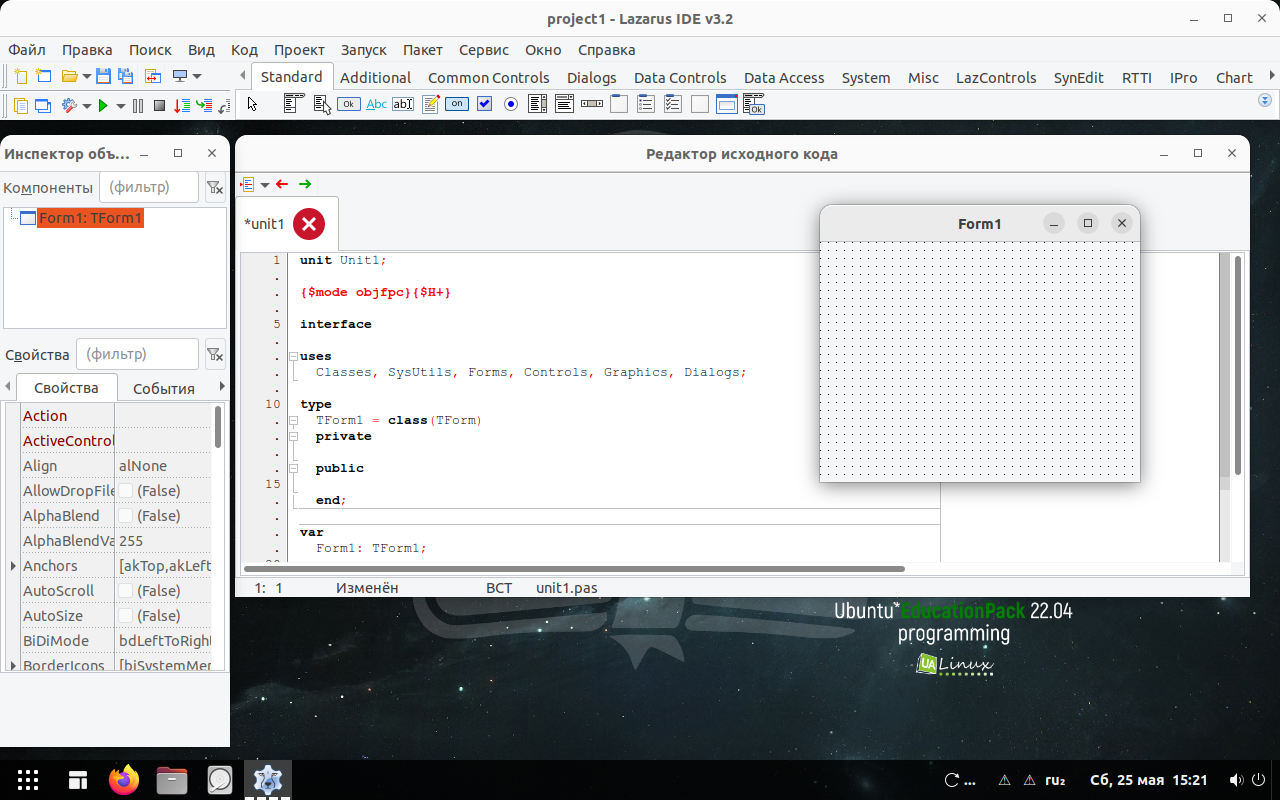Click the source editor horizontal scrollbar

click(573, 568)
